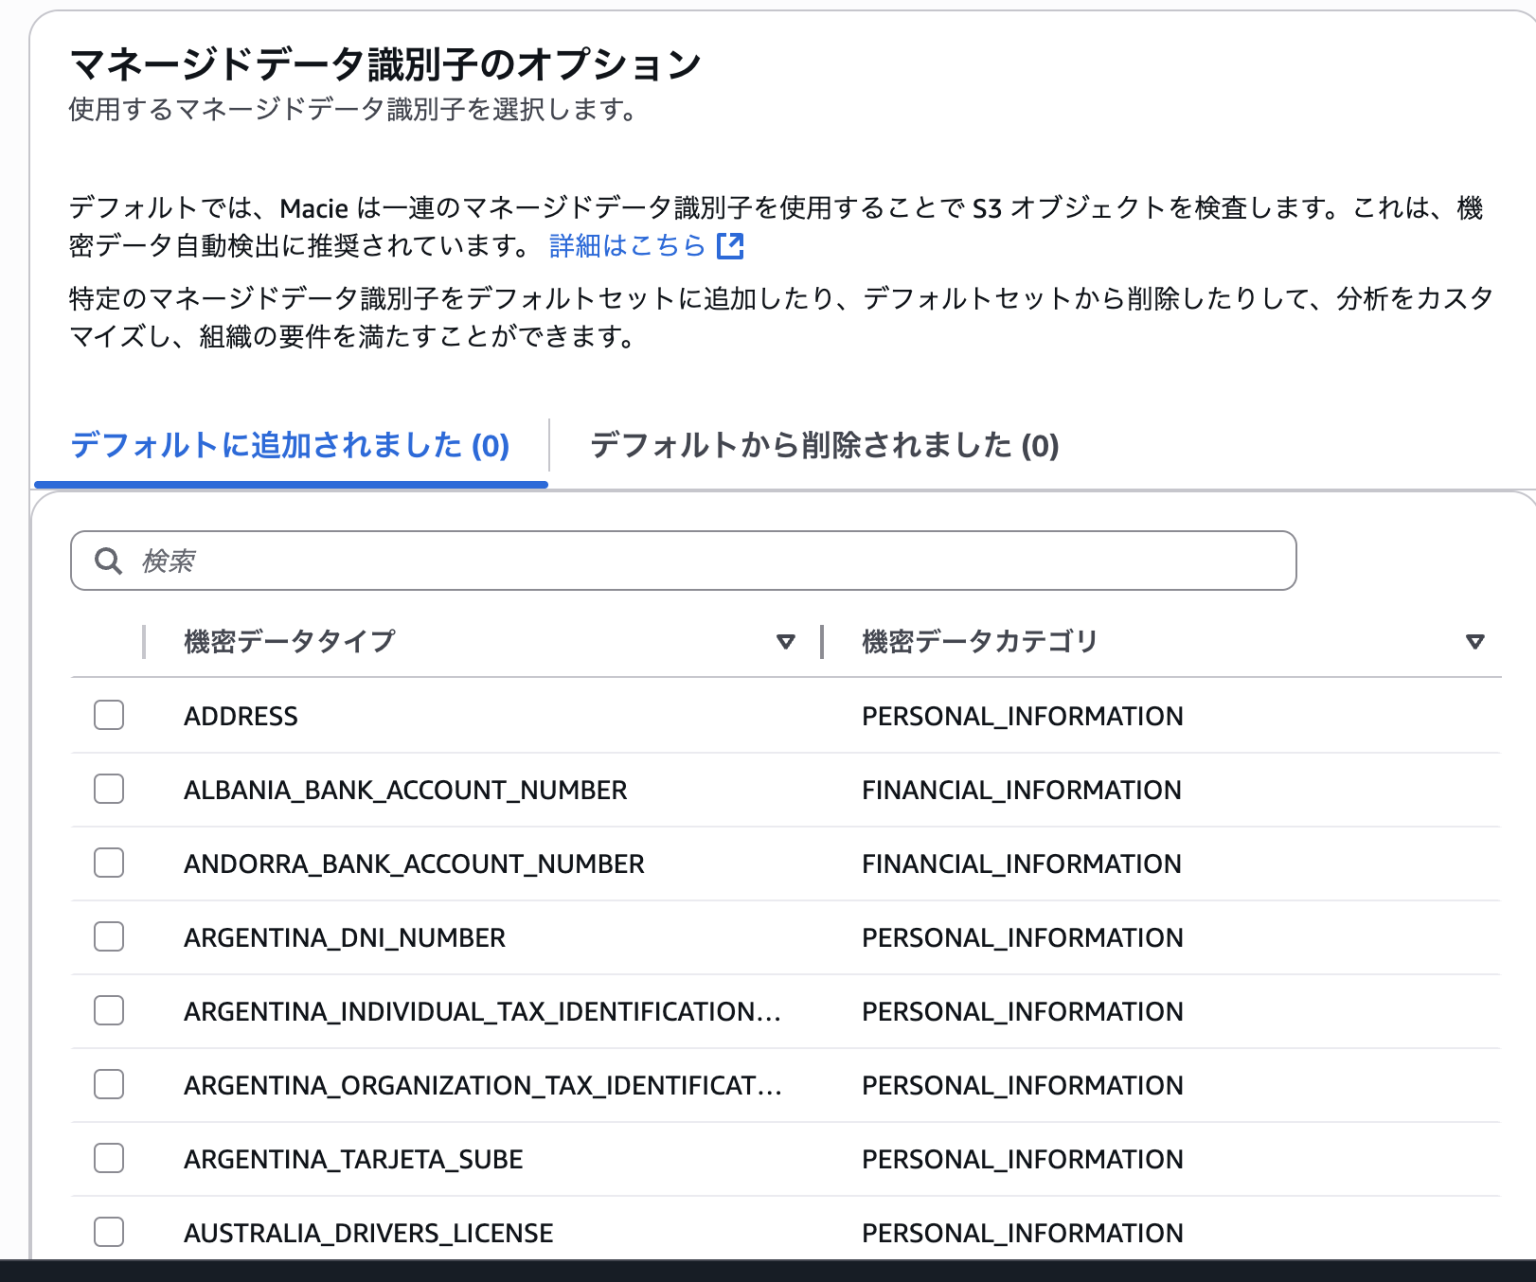
Task: Switch to デフォルトに追加されました tab
Action: click(288, 447)
